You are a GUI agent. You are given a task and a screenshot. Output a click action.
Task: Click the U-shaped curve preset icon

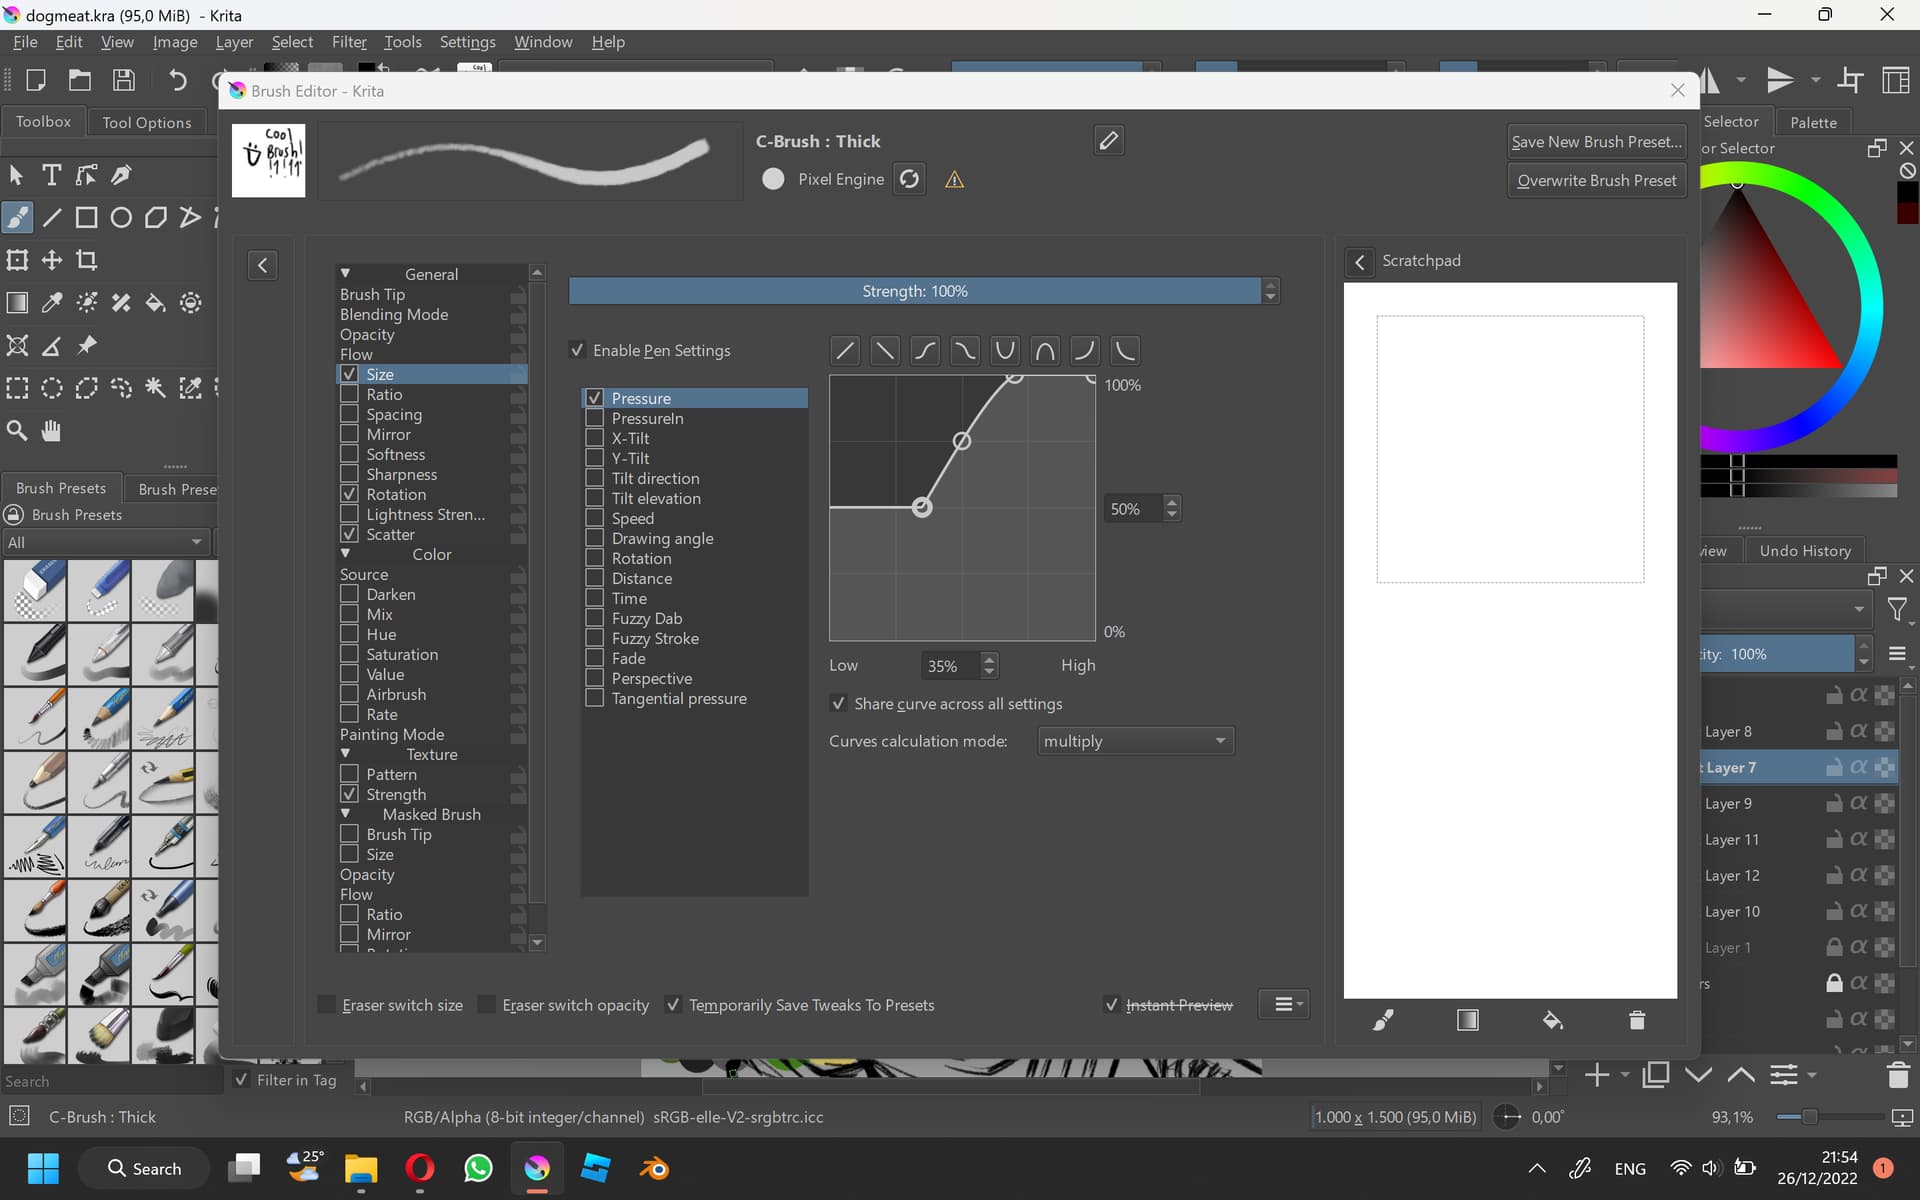(x=1004, y=351)
